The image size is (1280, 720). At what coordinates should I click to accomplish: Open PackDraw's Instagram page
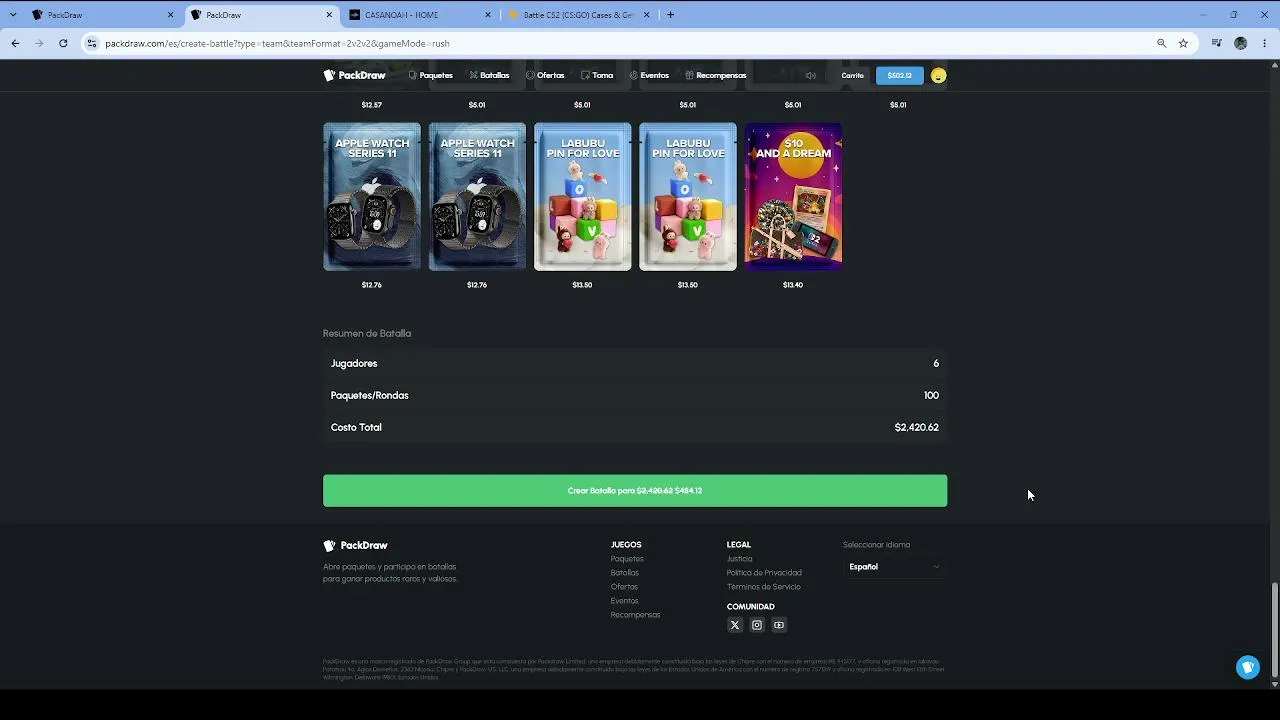point(757,625)
